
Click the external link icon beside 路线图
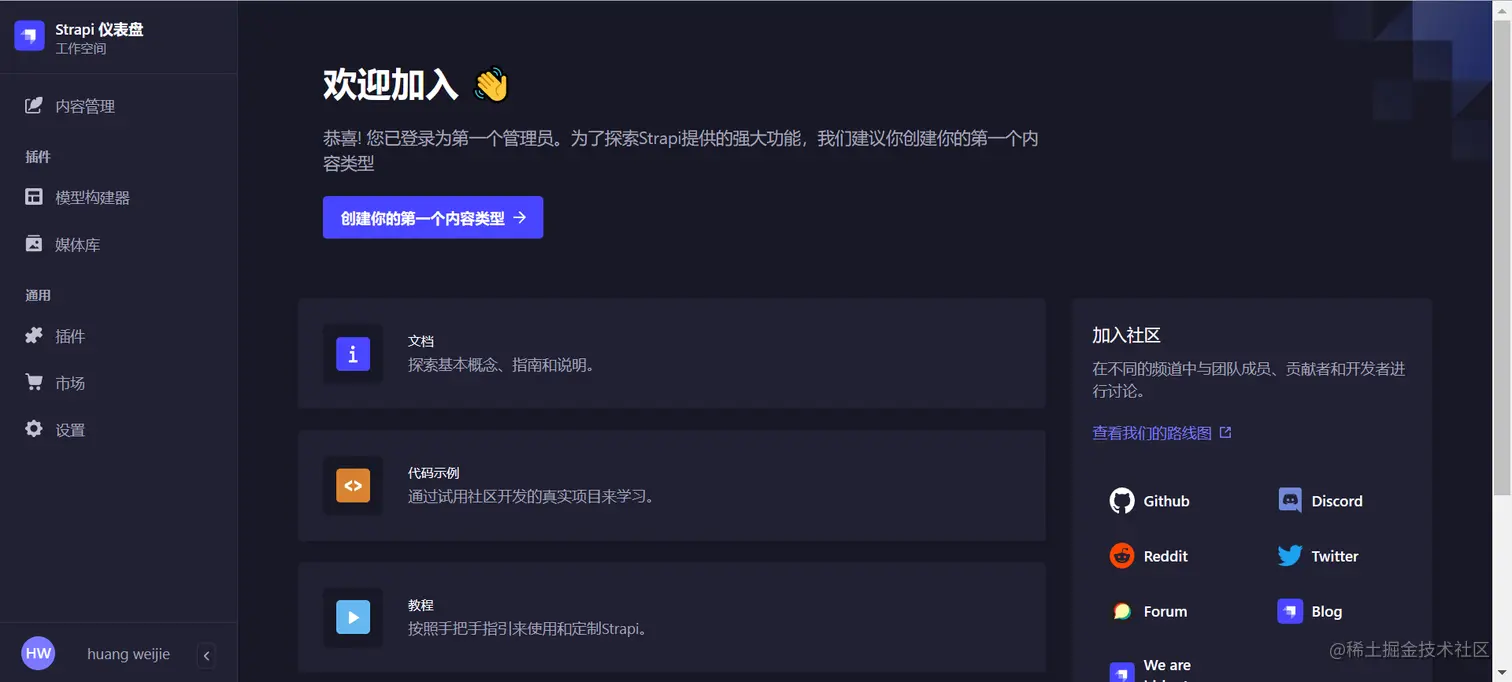coord(1225,433)
